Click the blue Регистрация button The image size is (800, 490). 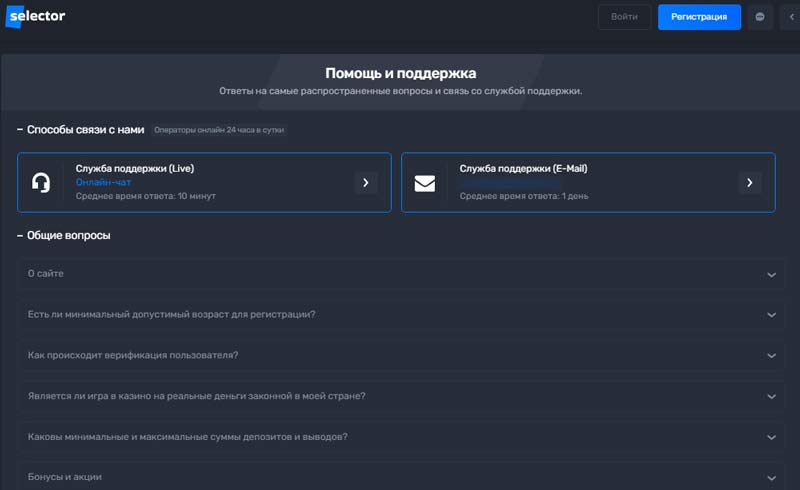click(699, 17)
